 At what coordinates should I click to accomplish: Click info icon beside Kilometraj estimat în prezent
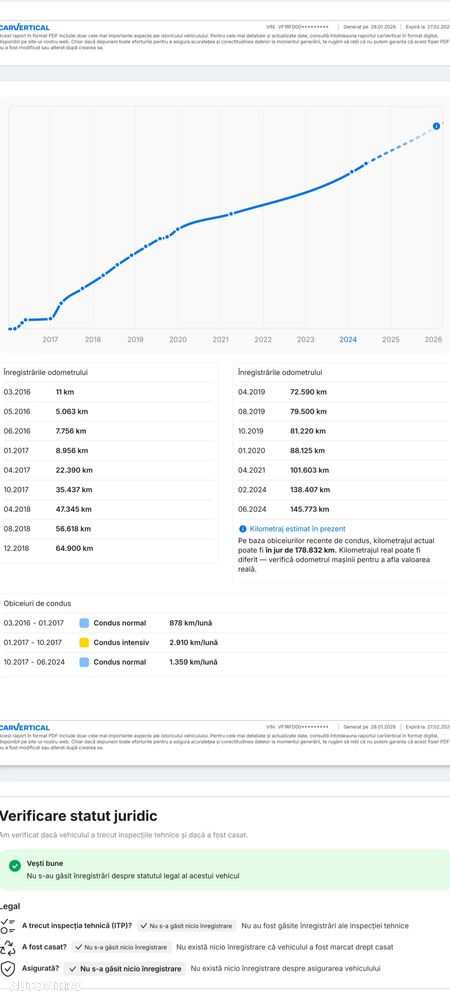(x=242, y=529)
